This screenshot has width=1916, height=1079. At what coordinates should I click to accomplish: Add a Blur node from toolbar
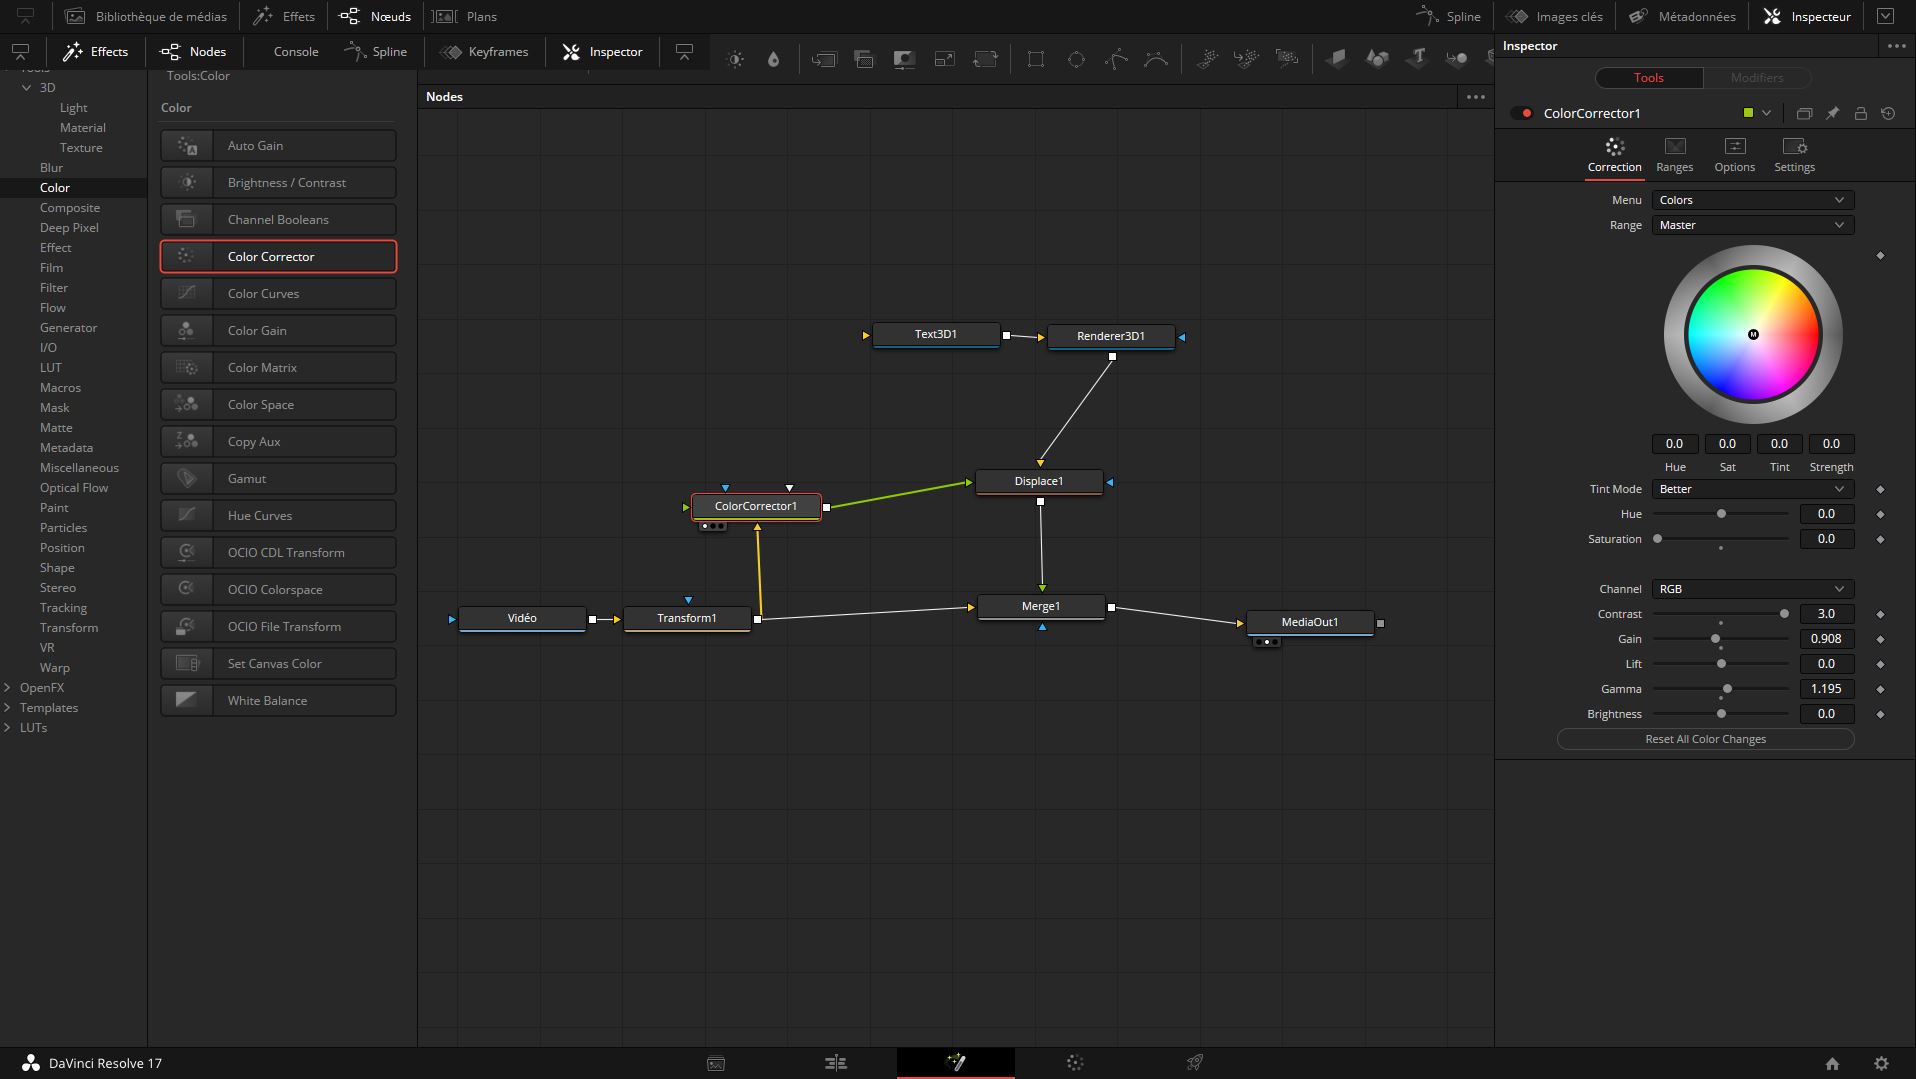pyautogui.click(x=773, y=59)
